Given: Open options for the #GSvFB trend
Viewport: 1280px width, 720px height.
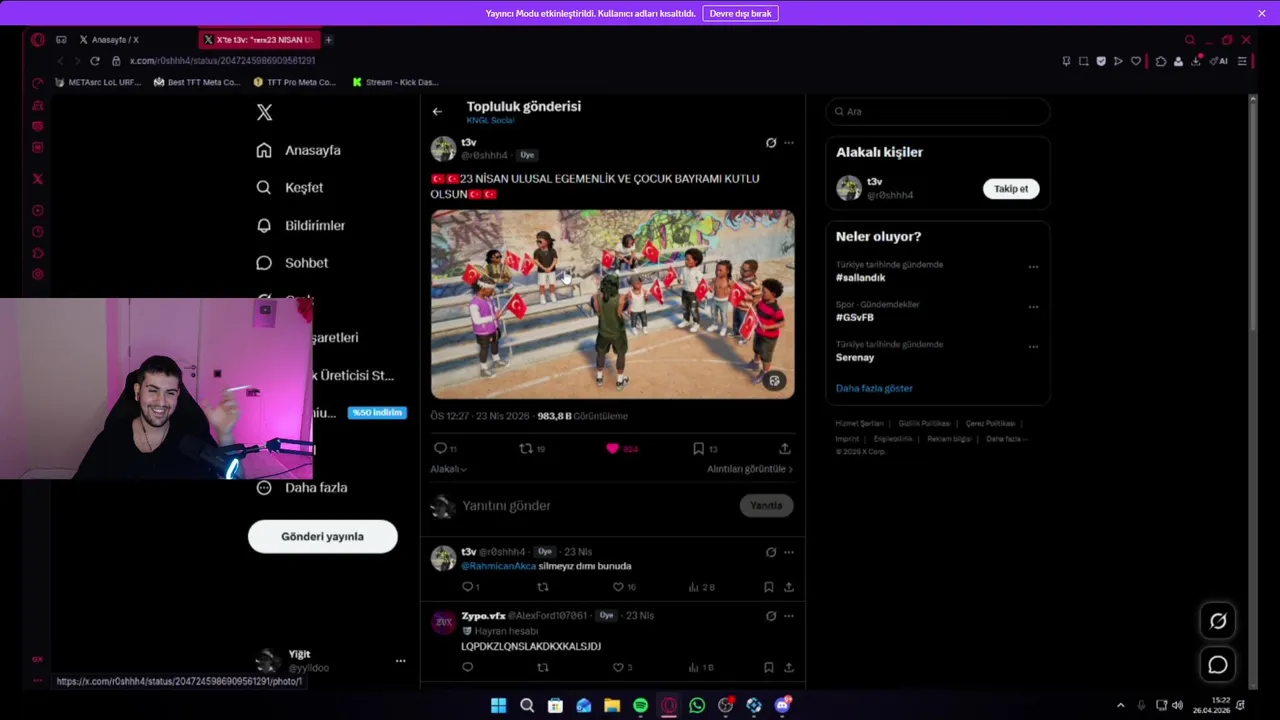Looking at the screenshot, I should [1033, 307].
